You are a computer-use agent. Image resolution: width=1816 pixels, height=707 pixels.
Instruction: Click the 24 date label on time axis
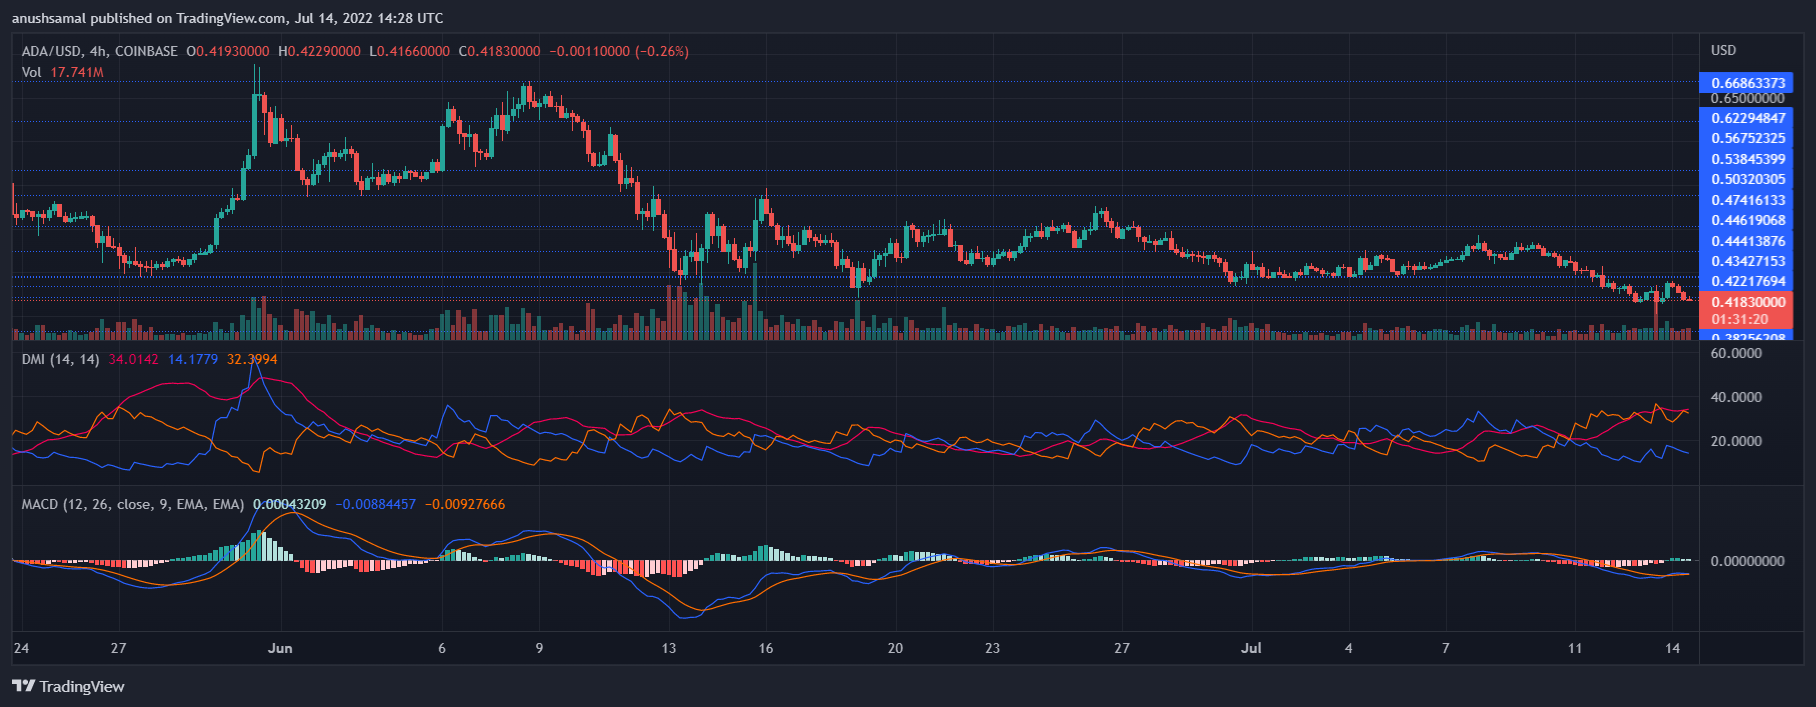click(x=21, y=648)
